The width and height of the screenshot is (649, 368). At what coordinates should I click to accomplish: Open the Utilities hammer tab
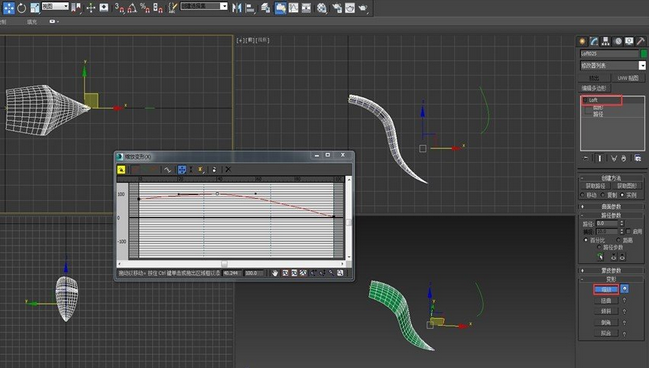(x=640, y=41)
